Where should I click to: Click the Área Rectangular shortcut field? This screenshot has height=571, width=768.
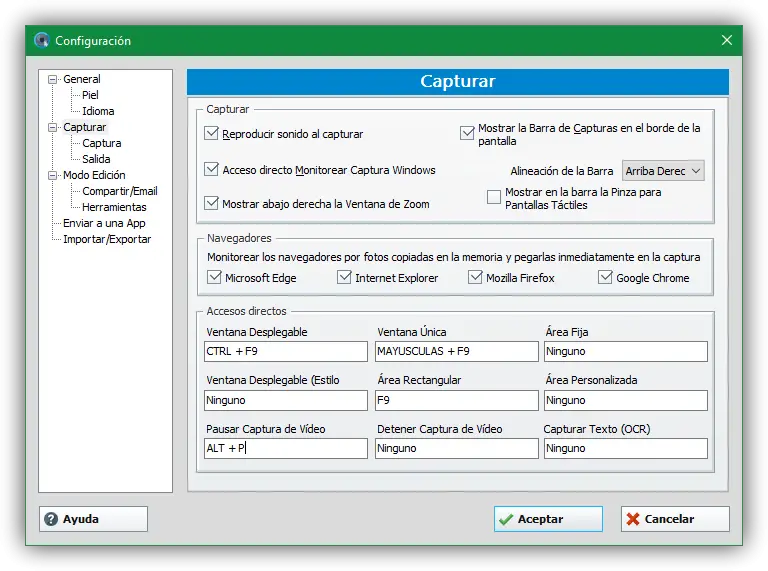tap(456, 401)
